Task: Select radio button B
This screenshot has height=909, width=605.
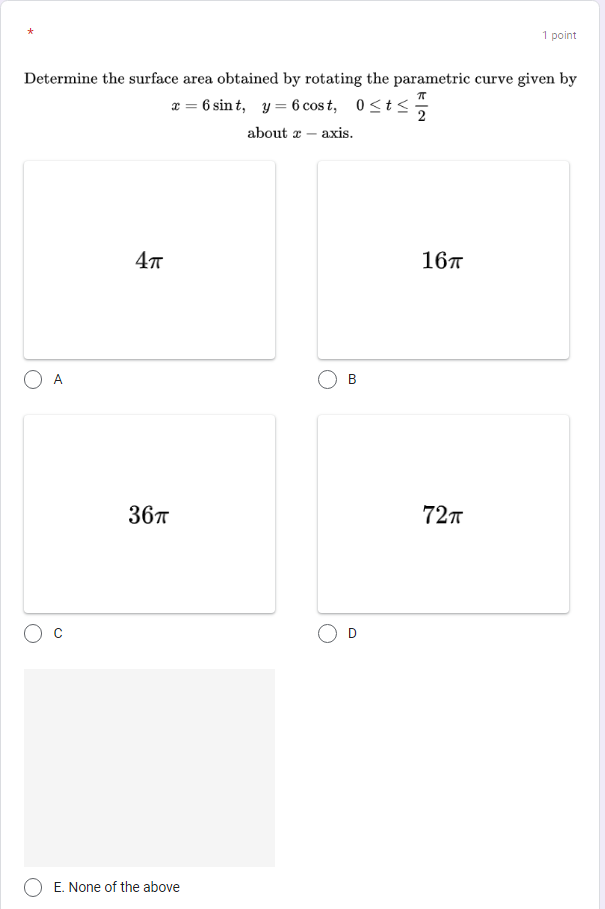Action: tap(327, 379)
